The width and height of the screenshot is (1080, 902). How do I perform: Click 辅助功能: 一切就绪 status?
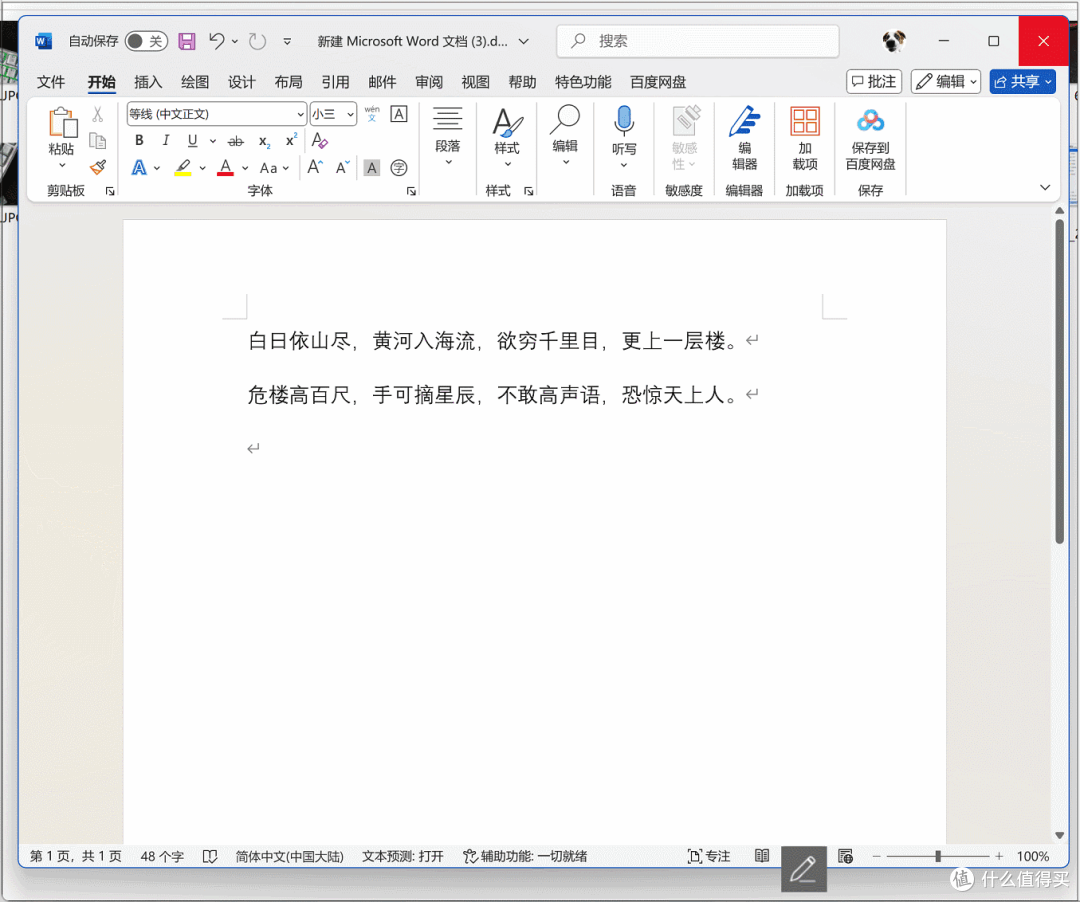click(525, 857)
